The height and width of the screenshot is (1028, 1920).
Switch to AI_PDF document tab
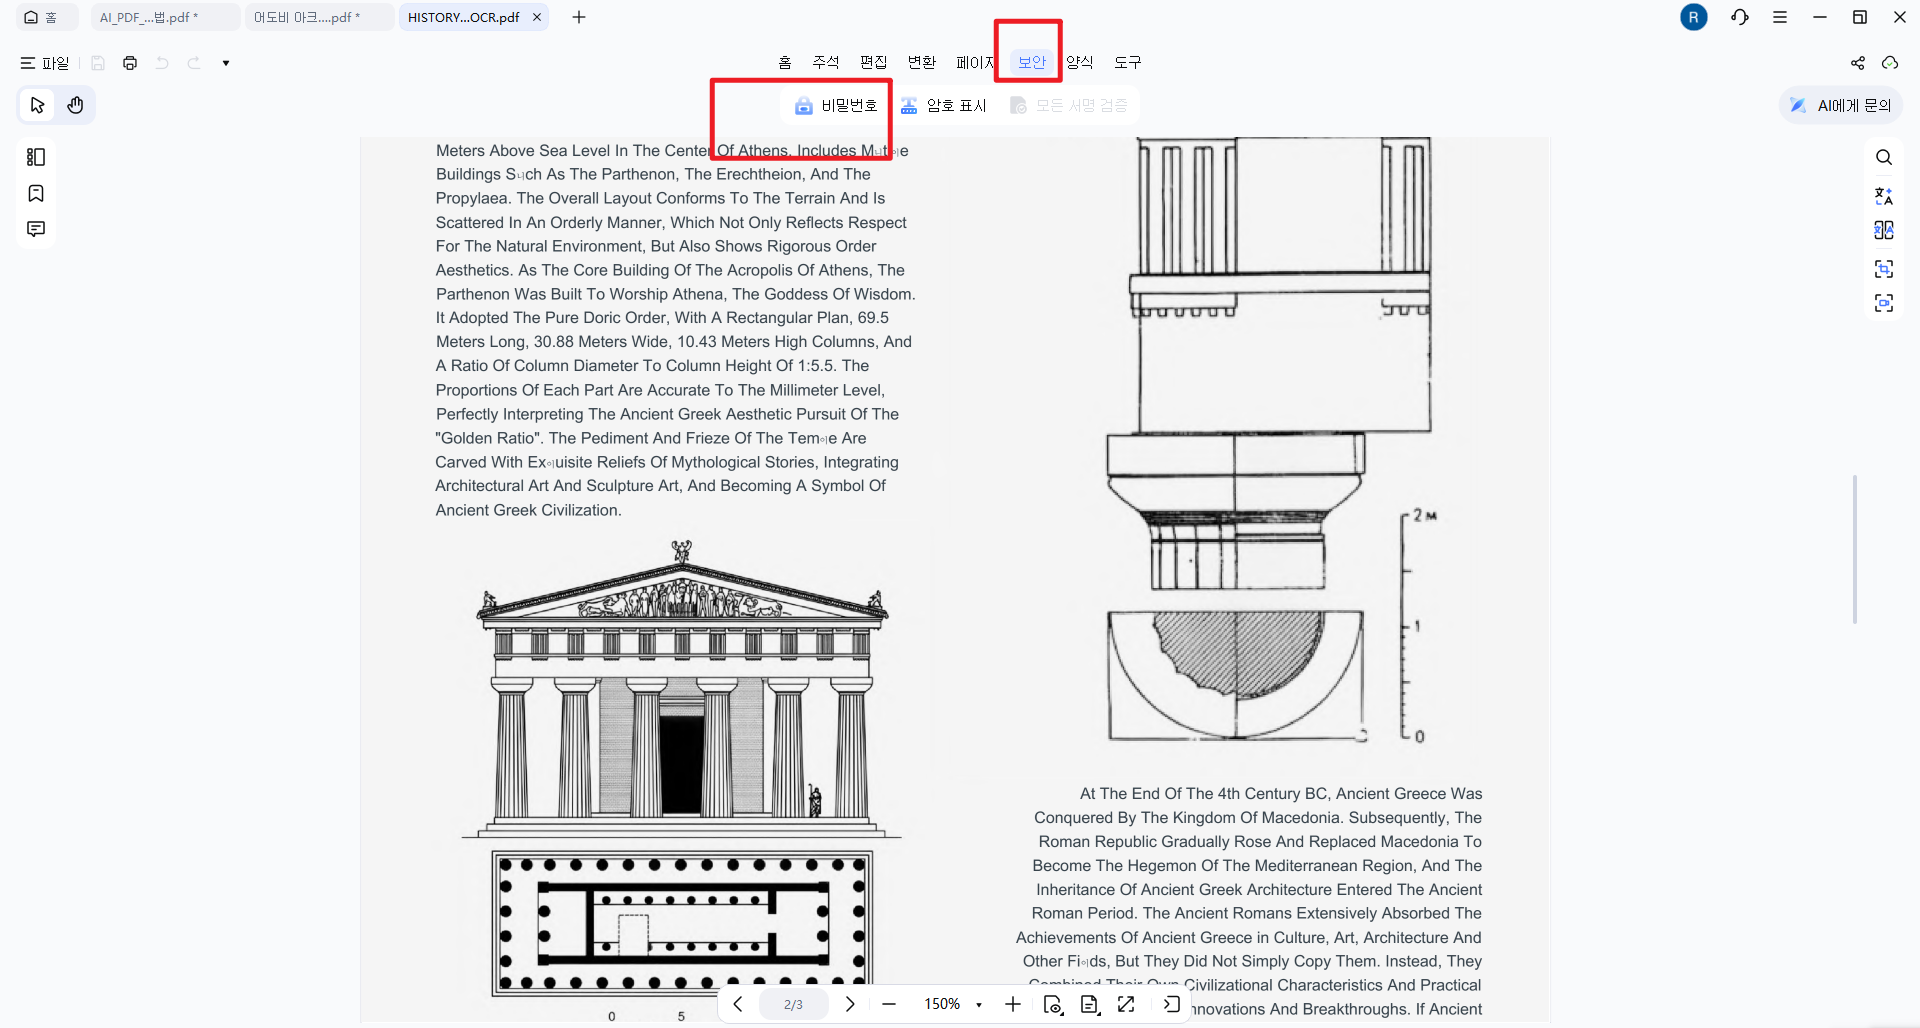pyautogui.click(x=165, y=17)
